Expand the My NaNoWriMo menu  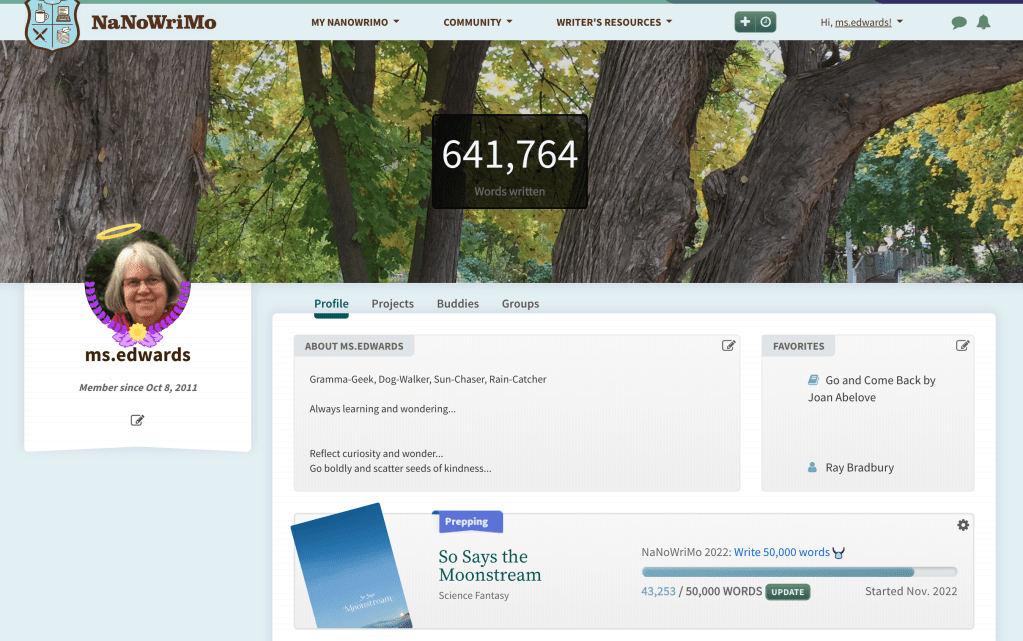coord(354,22)
